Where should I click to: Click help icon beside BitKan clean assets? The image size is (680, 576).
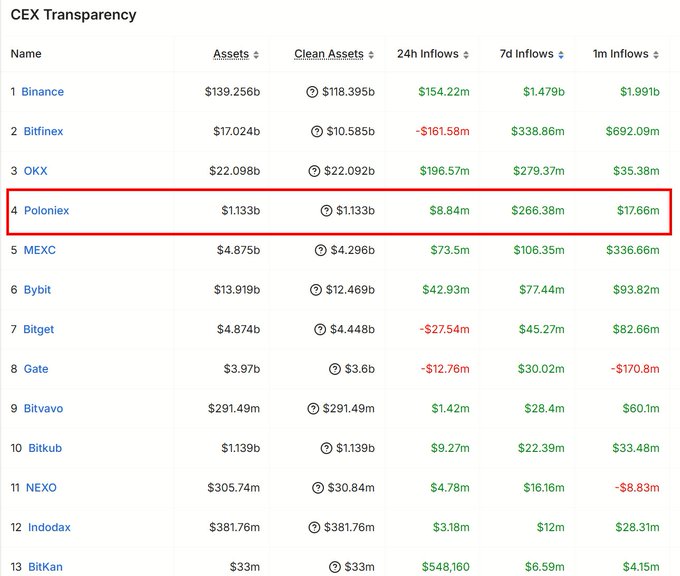point(335,567)
